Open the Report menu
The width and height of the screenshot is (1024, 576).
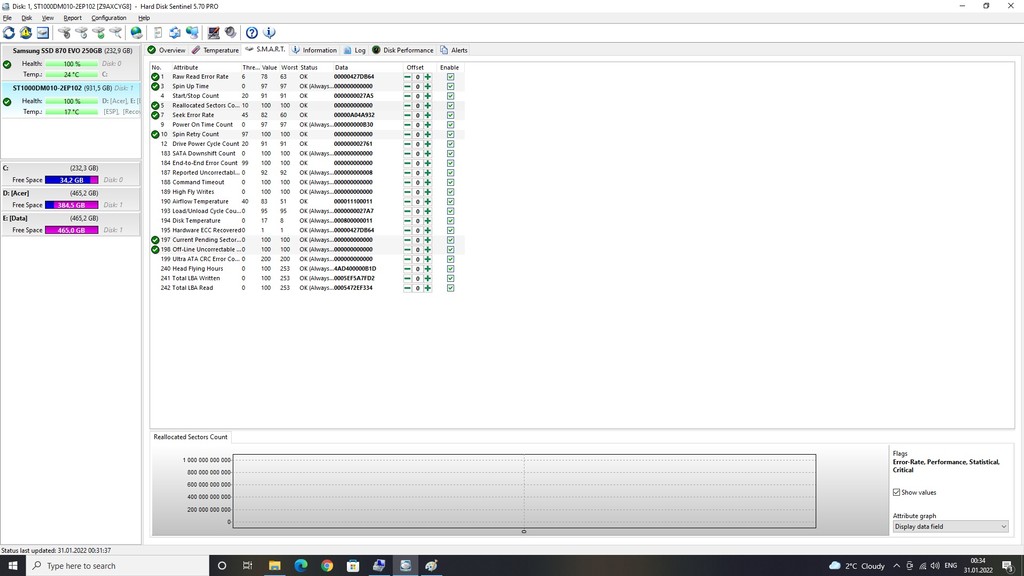[x=72, y=18]
